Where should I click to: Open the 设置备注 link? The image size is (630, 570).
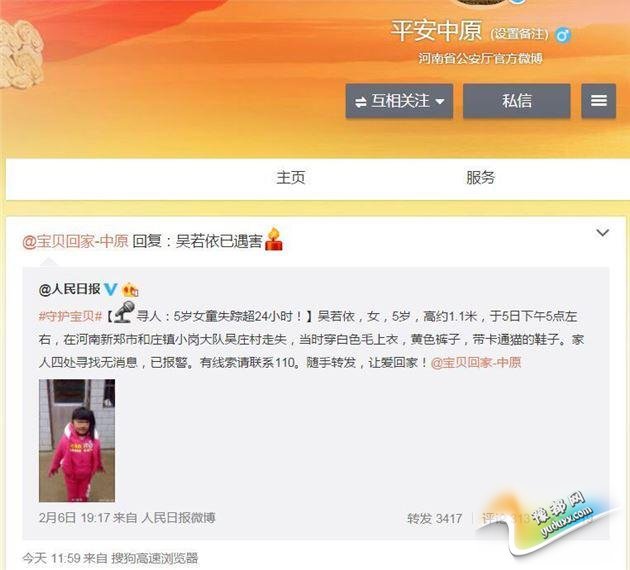click(x=519, y=34)
